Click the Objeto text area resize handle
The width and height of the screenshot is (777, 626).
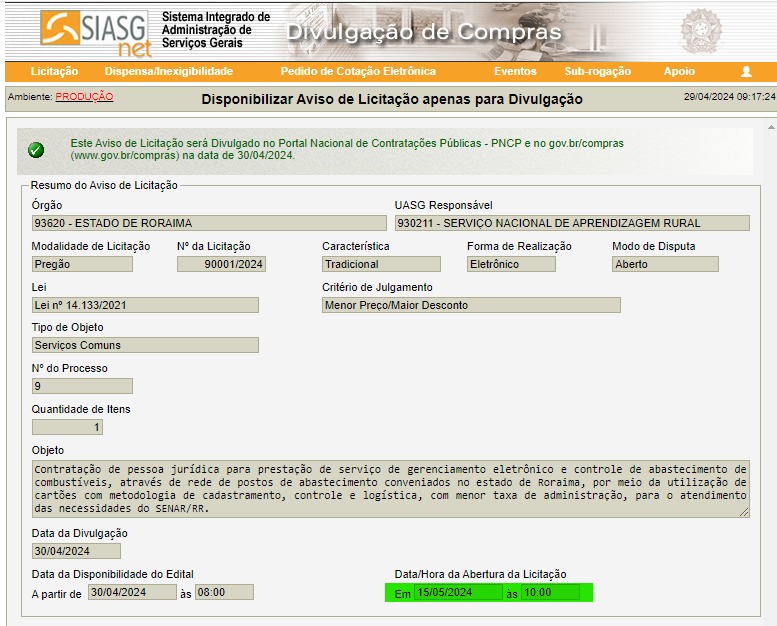tap(744, 512)
